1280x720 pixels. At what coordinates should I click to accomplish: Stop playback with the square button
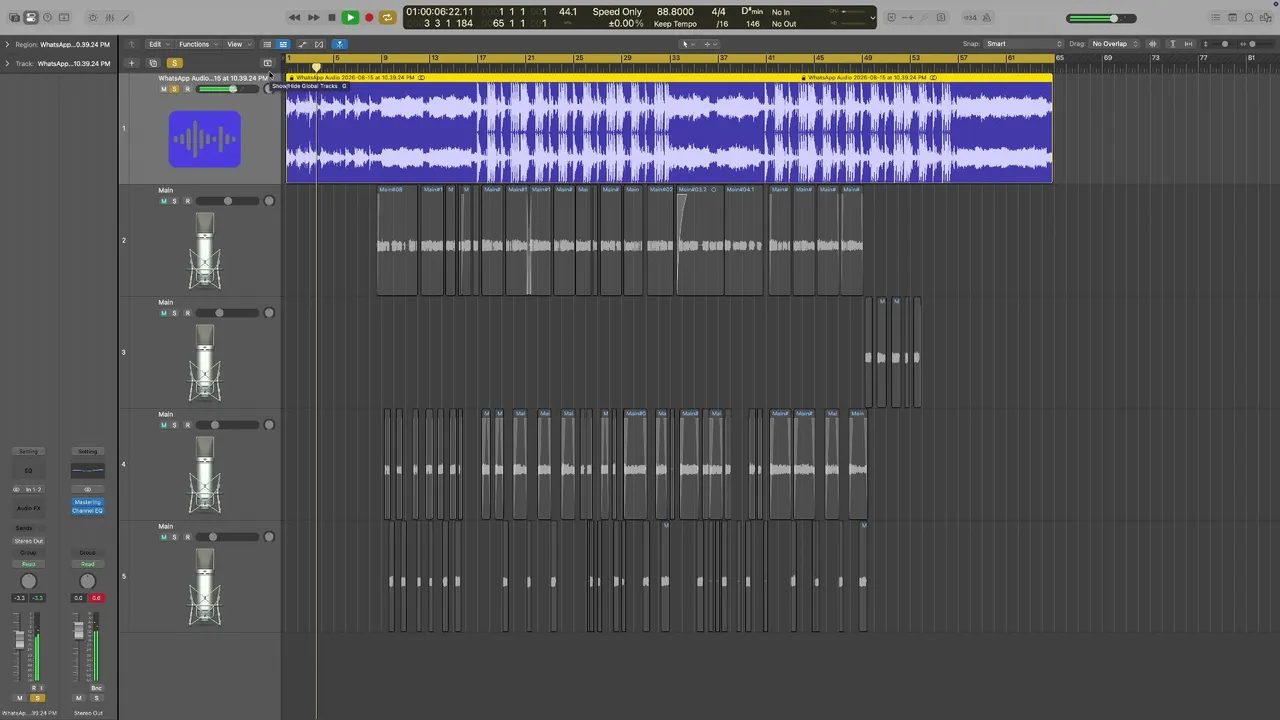332,17
